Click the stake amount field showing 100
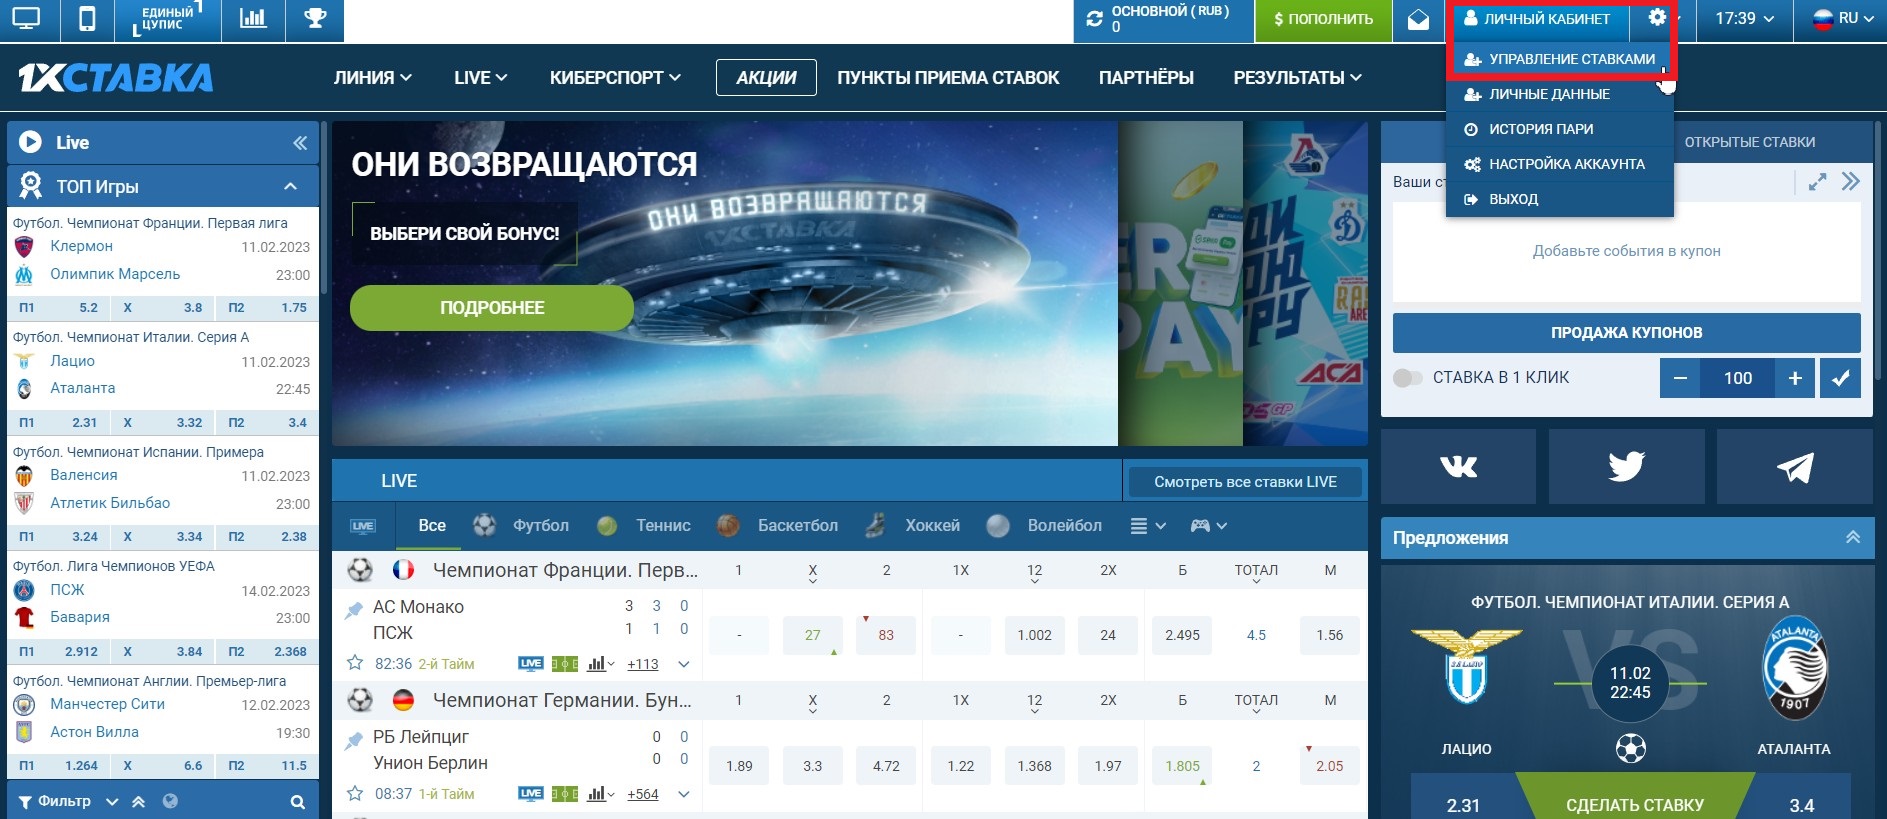 (1737, 378)
